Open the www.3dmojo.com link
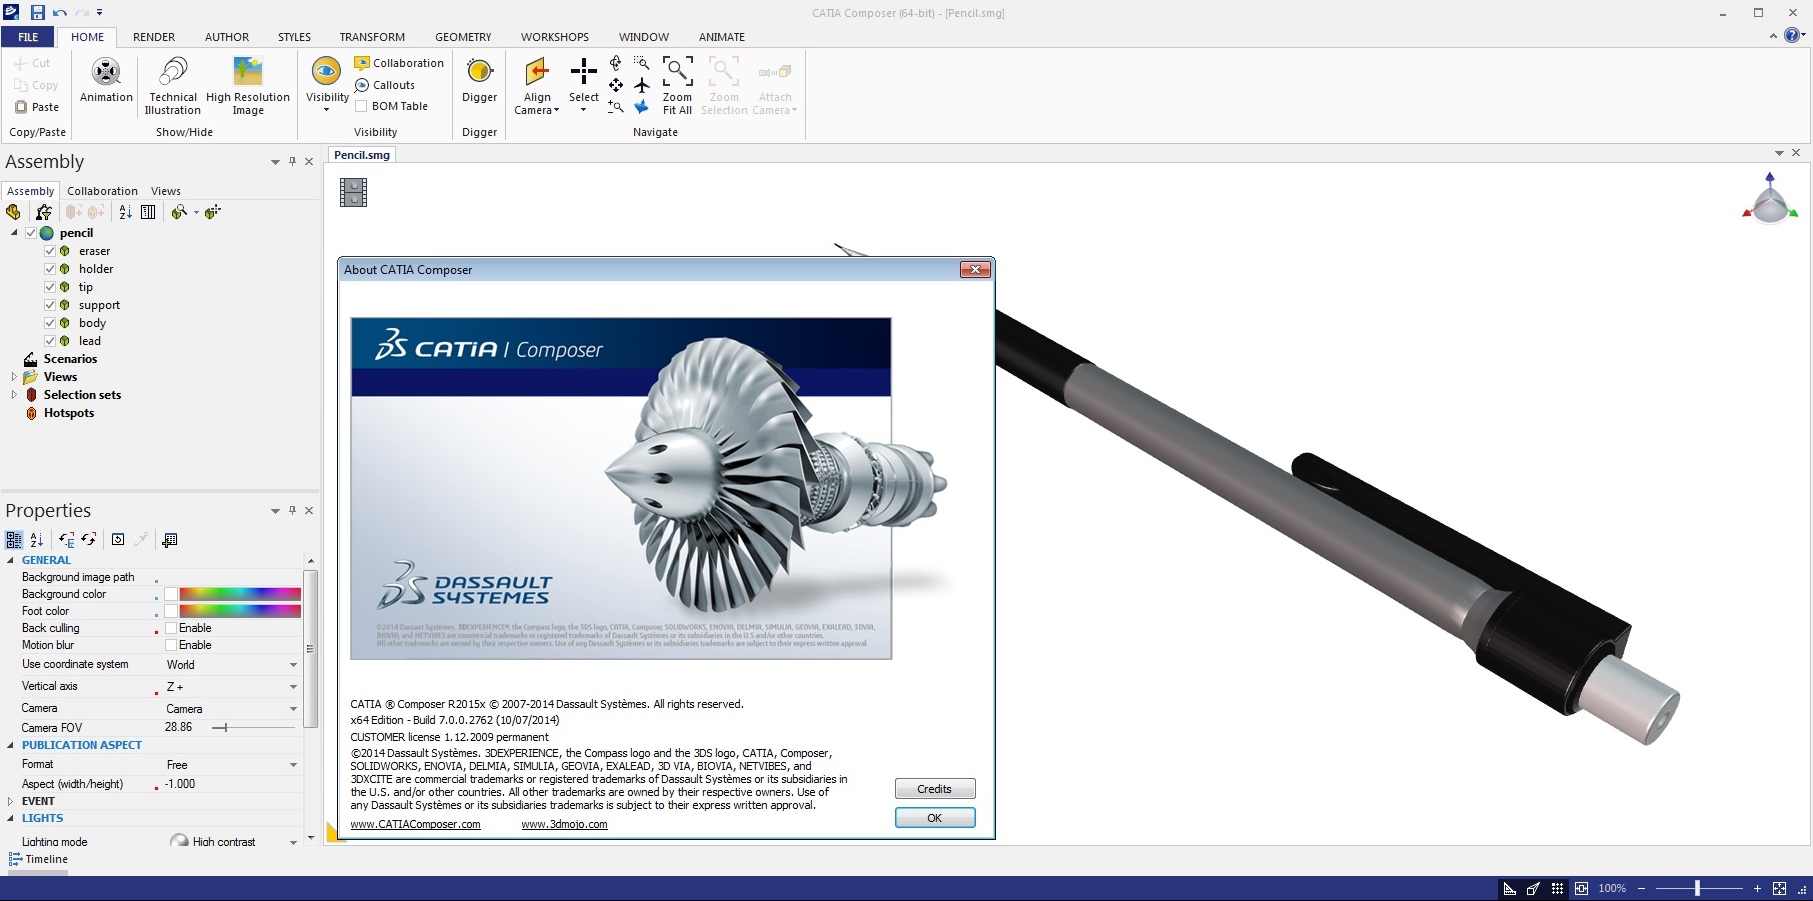Screen dimensions: 1813x901 (x=564, y=825)
